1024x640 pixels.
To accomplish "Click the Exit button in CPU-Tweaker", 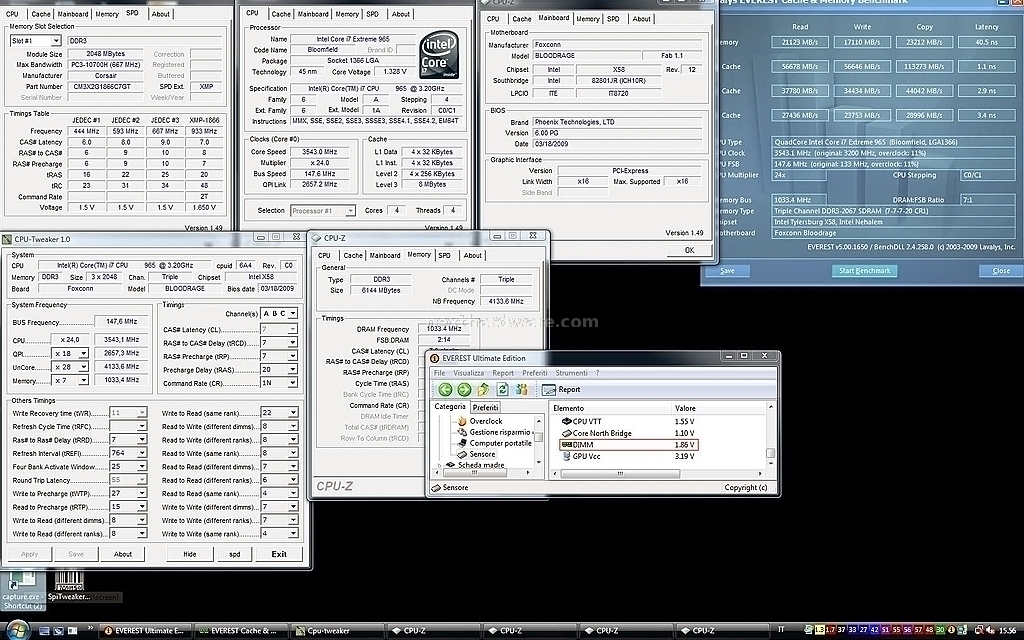I will (279, 554).
